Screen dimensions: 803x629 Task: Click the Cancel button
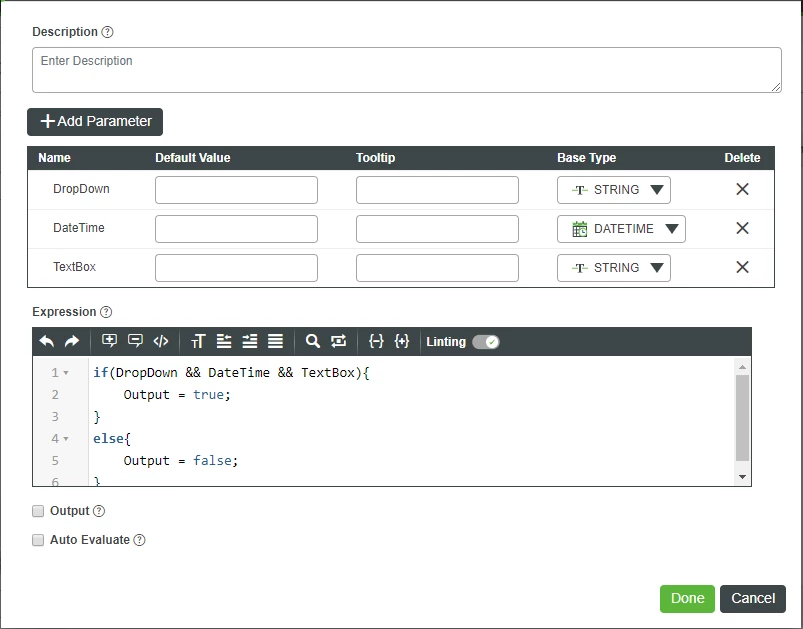click(753, 599)
